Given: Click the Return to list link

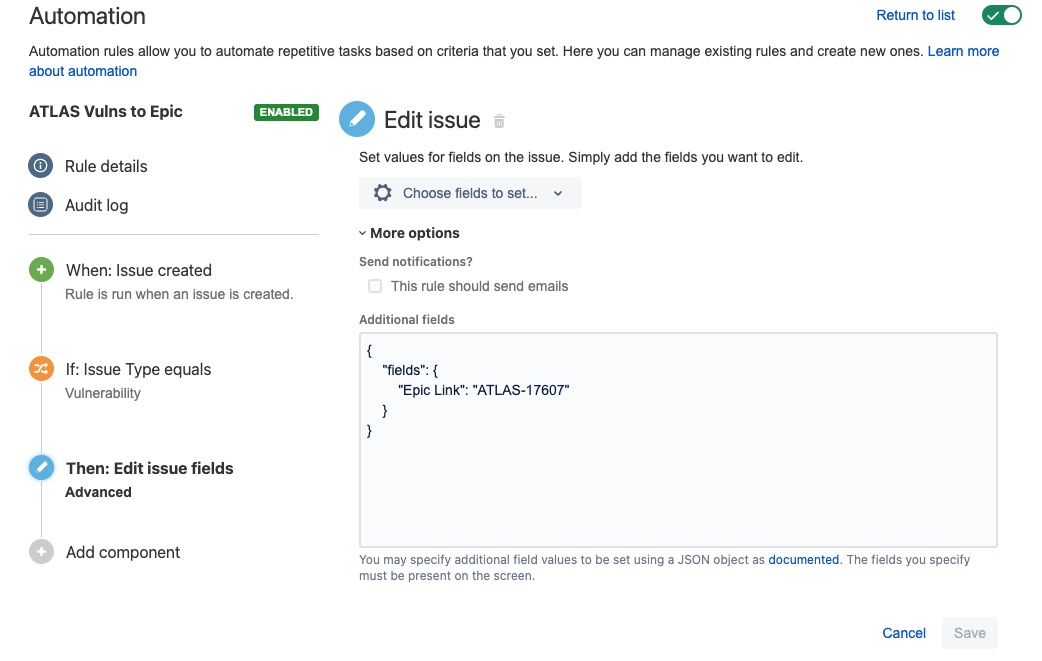Looking at the screenshot, I should point(915,15).
